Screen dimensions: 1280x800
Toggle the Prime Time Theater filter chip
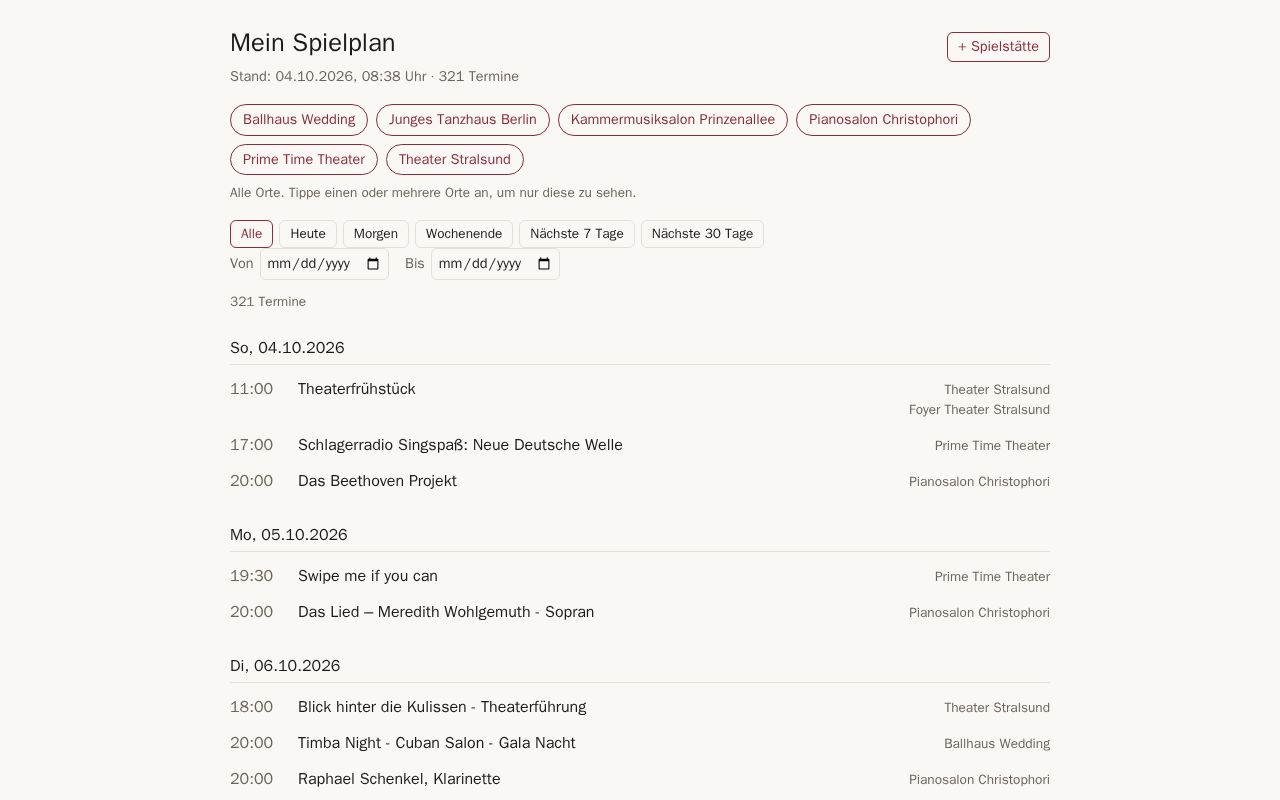(x=304, y=160)
